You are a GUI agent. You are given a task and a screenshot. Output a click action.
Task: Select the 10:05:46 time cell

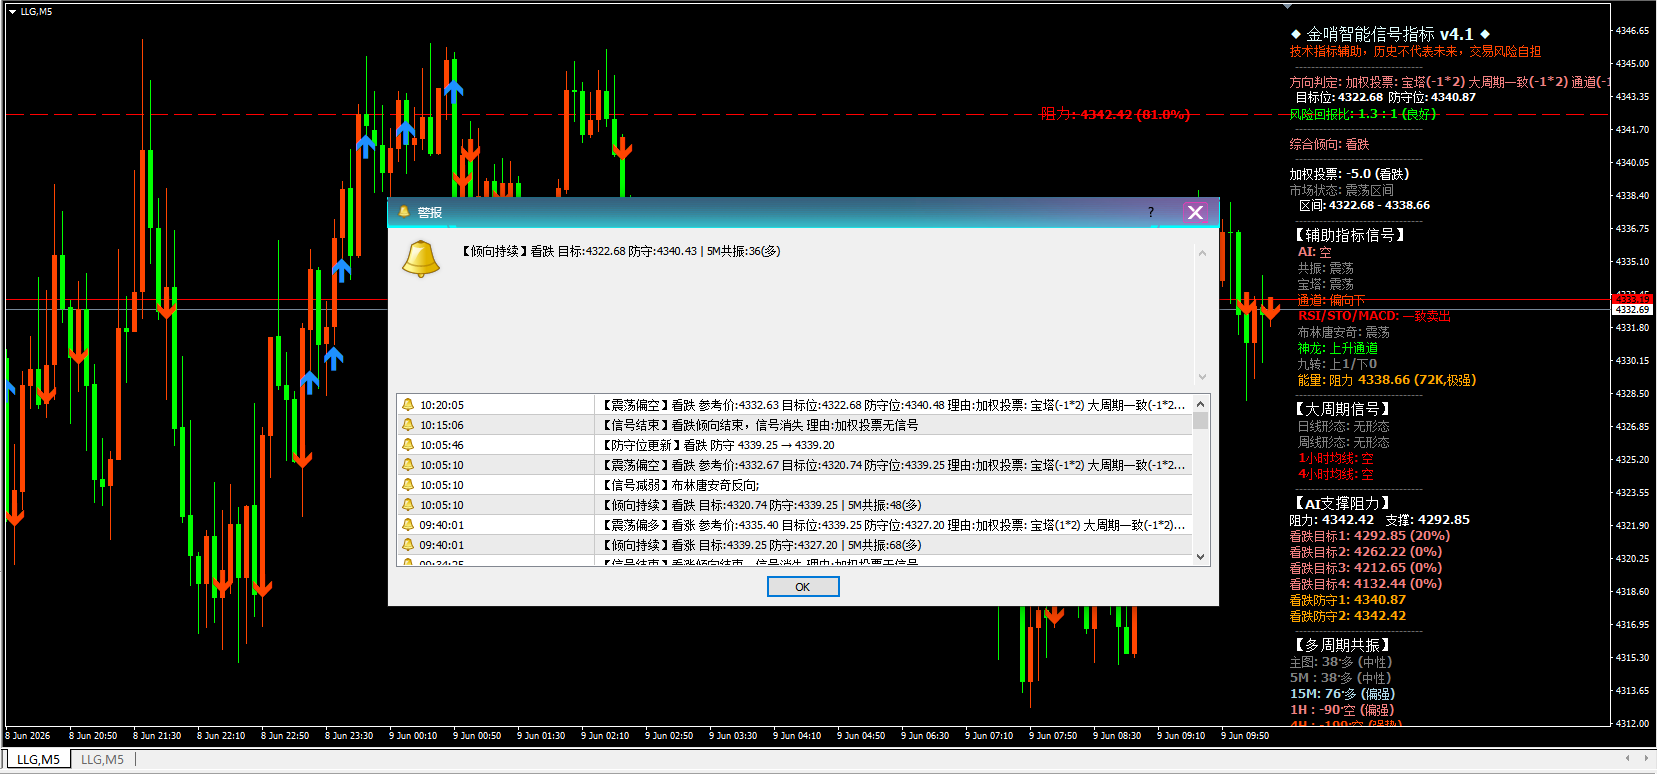point(441,445)
